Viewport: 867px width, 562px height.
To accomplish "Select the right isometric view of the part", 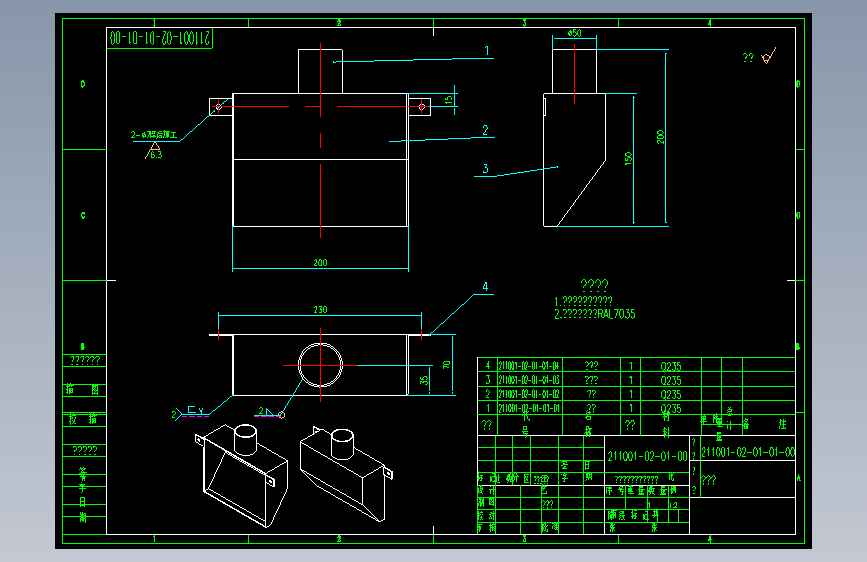I will (x=346, y=474).
